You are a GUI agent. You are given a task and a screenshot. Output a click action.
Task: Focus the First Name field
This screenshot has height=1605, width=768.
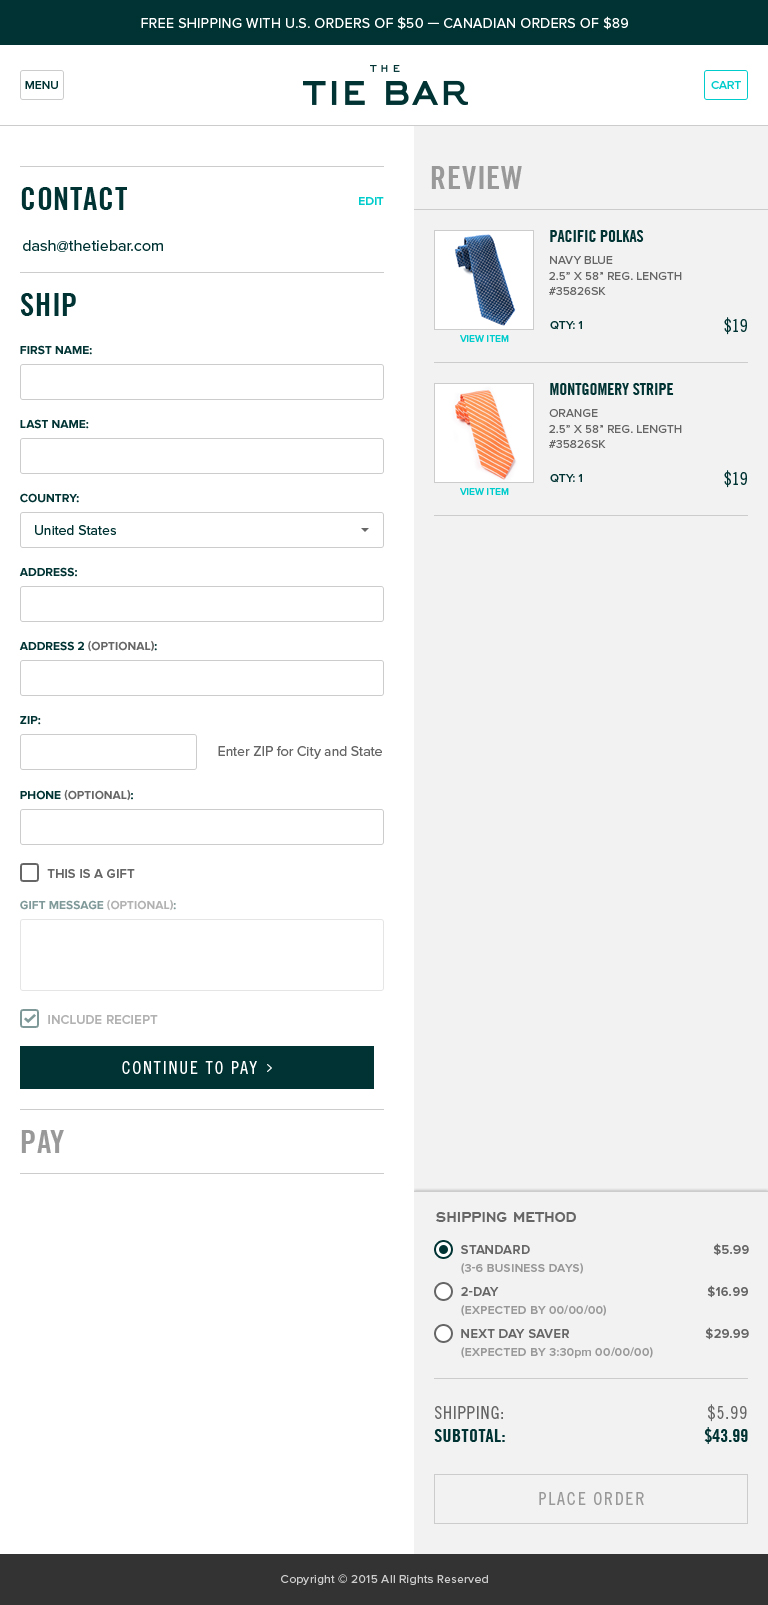(202, 382)
